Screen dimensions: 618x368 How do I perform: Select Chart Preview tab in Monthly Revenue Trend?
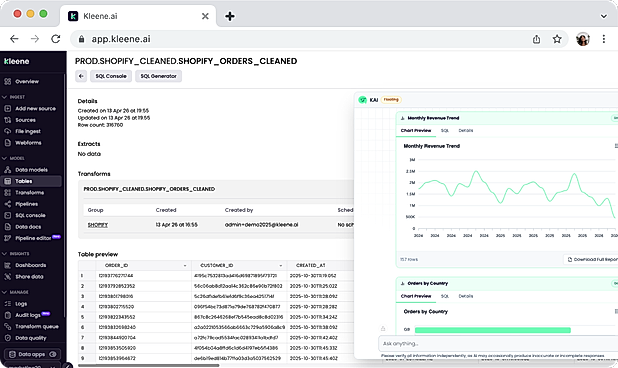[x=416, y=130]
